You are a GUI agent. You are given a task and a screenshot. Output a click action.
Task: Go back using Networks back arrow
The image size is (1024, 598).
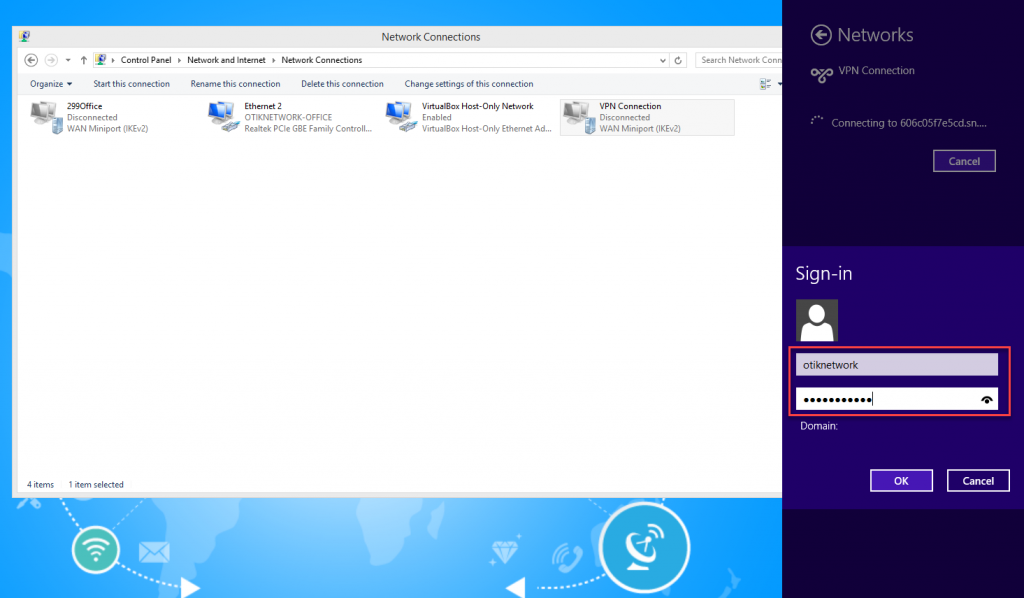(x=821, y=35)
